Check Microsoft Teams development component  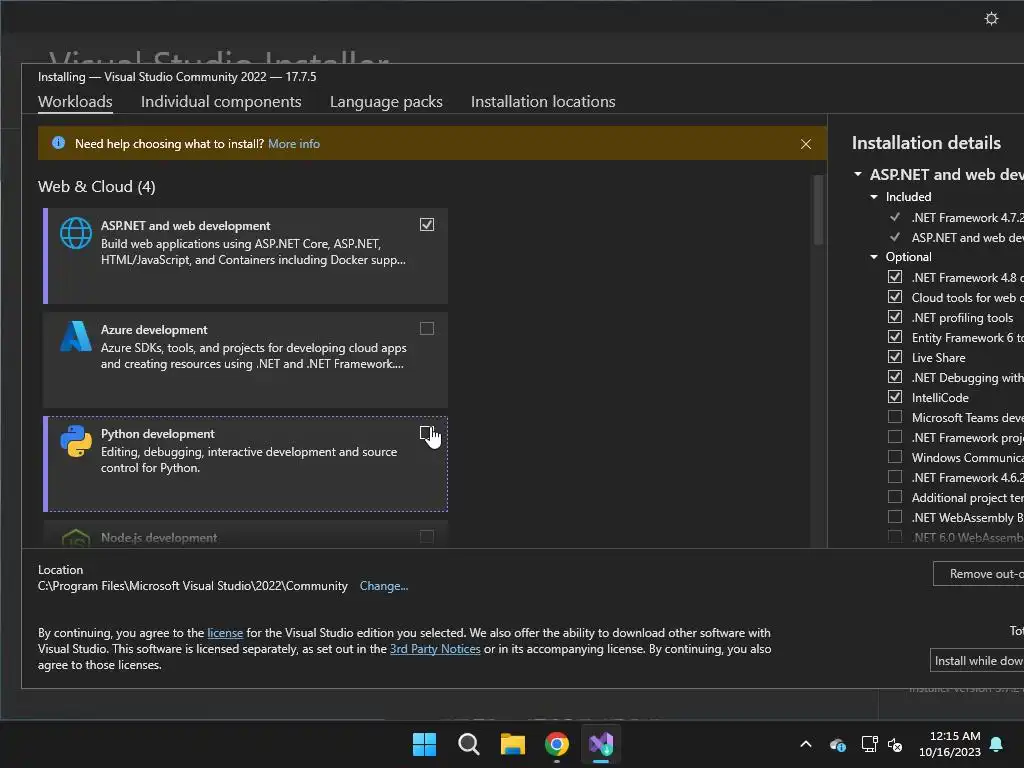coord(895,417)
